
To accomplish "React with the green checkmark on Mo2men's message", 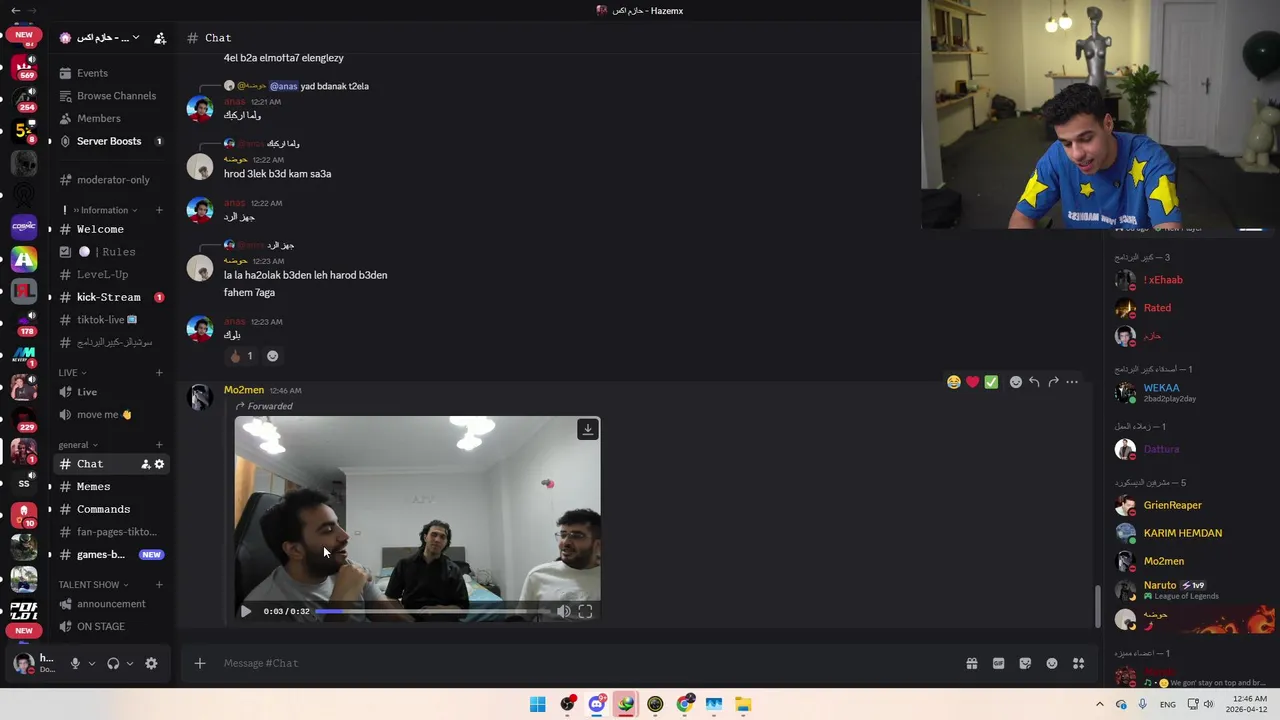I will click(x=991, y=382).
